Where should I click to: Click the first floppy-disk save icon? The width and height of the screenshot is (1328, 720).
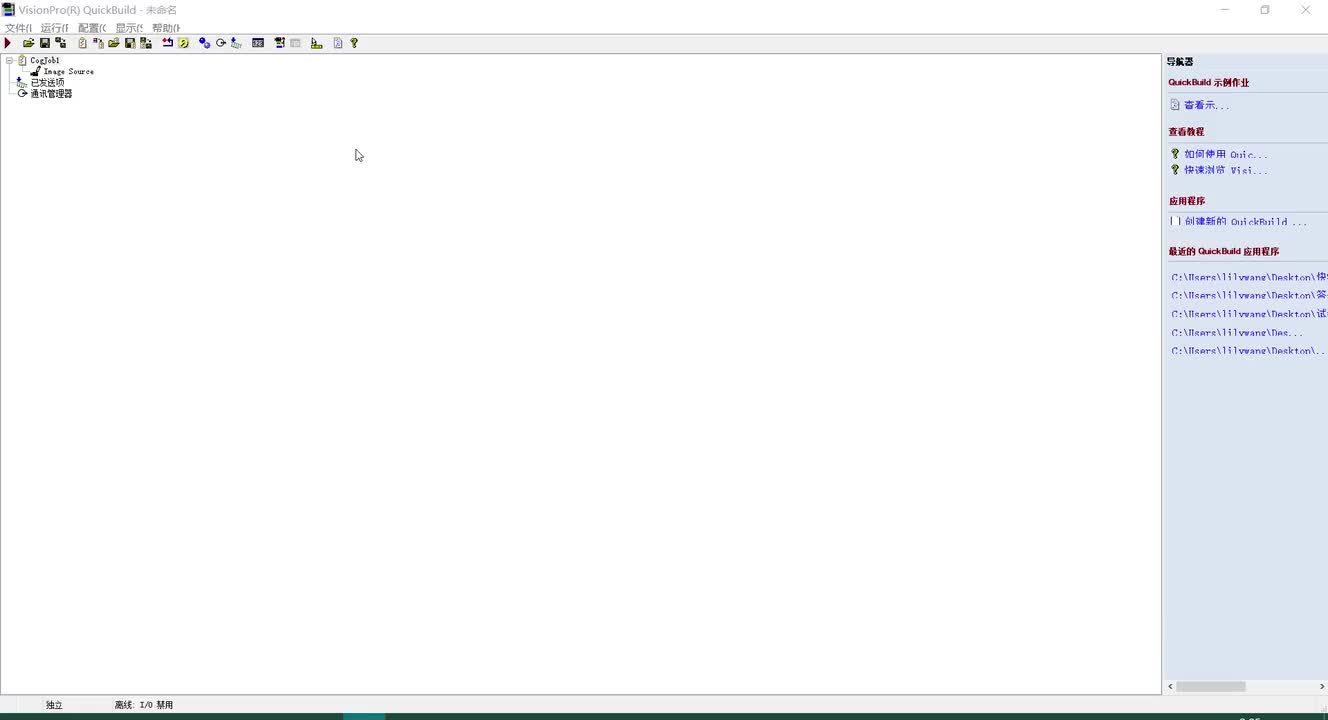pos(45,43)
